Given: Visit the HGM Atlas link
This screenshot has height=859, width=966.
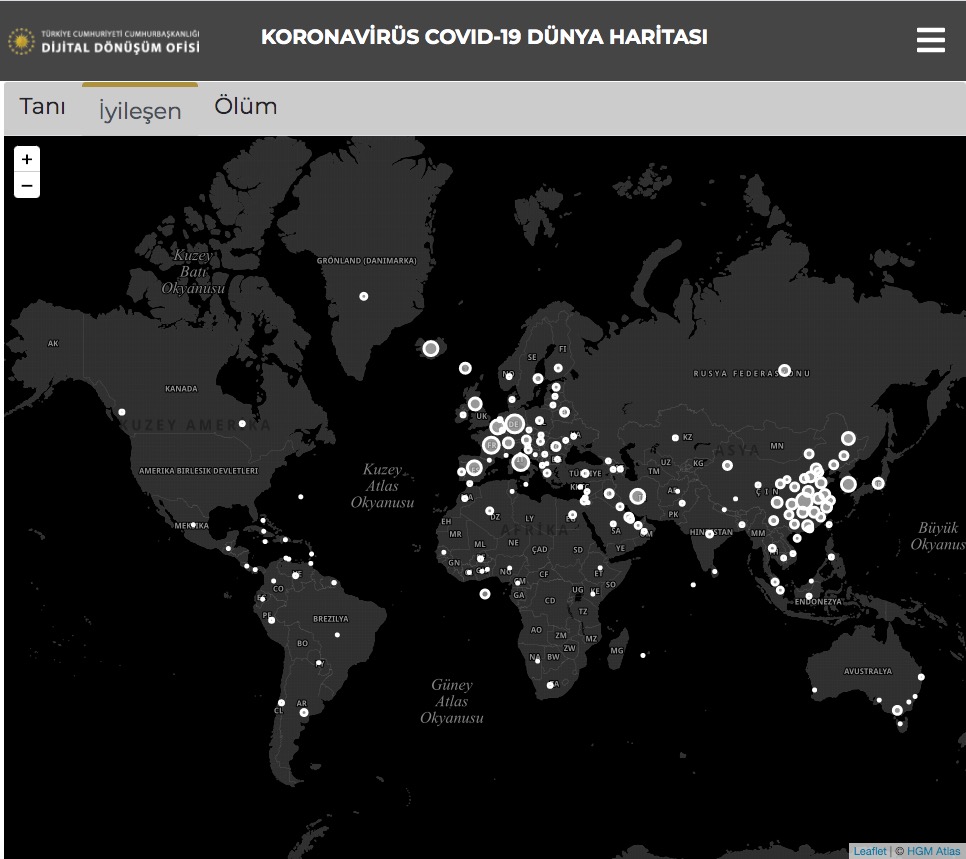Looking at the screenshot, I should coord(933,851).
